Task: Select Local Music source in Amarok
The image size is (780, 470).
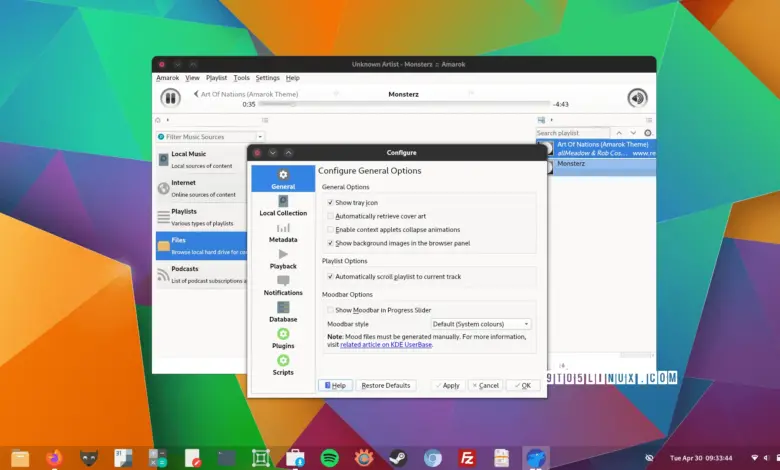Action: click(201, 160)
